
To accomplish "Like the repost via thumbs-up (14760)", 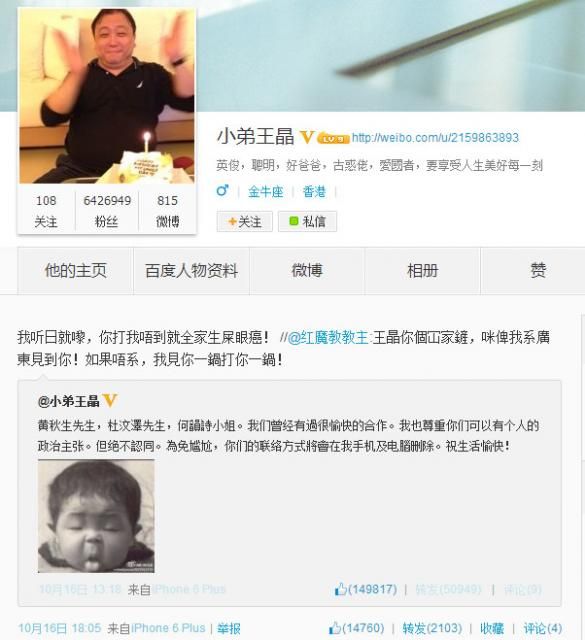I will point(357,627).
